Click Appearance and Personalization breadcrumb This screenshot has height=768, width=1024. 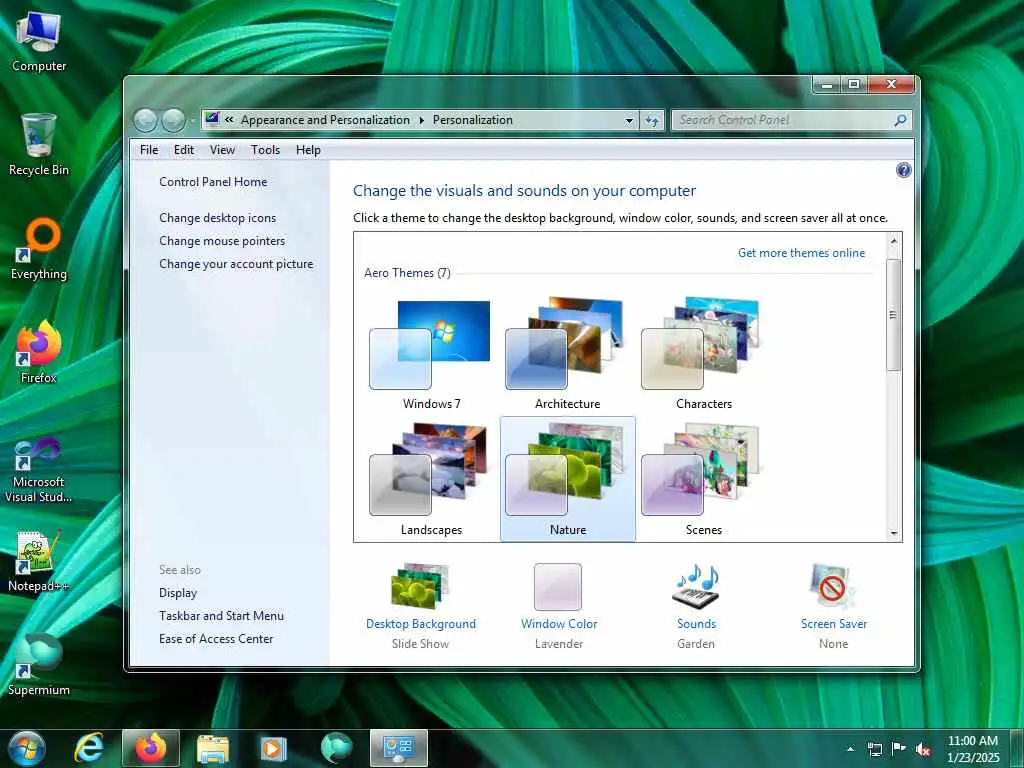325,120
